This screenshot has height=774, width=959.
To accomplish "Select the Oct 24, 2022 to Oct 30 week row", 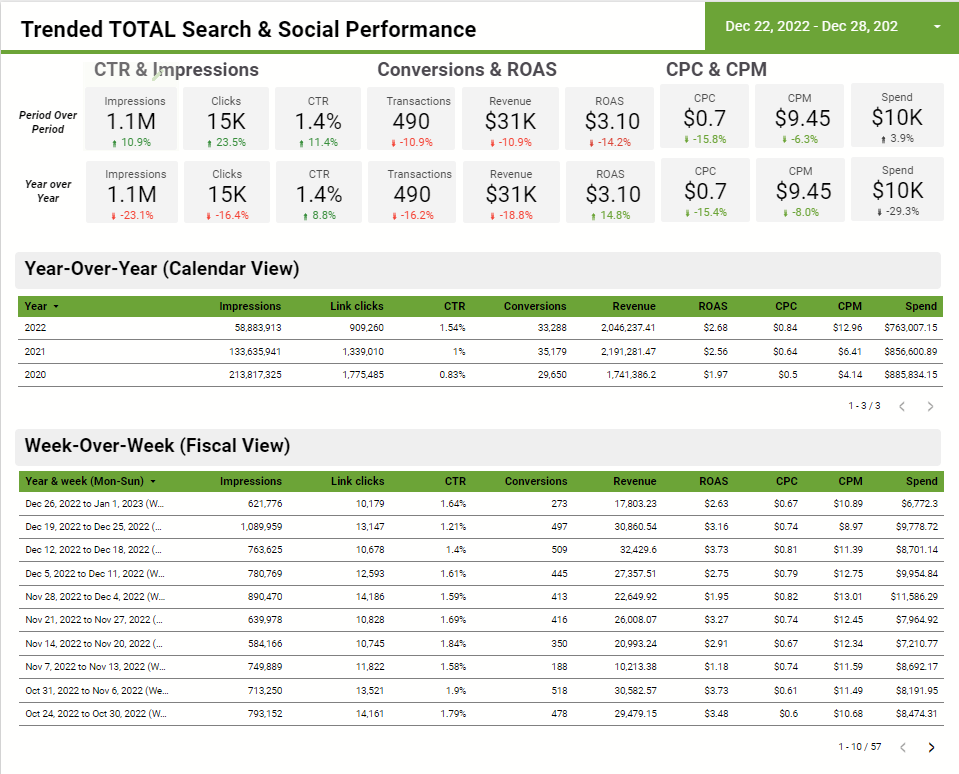I will [481, 714].
